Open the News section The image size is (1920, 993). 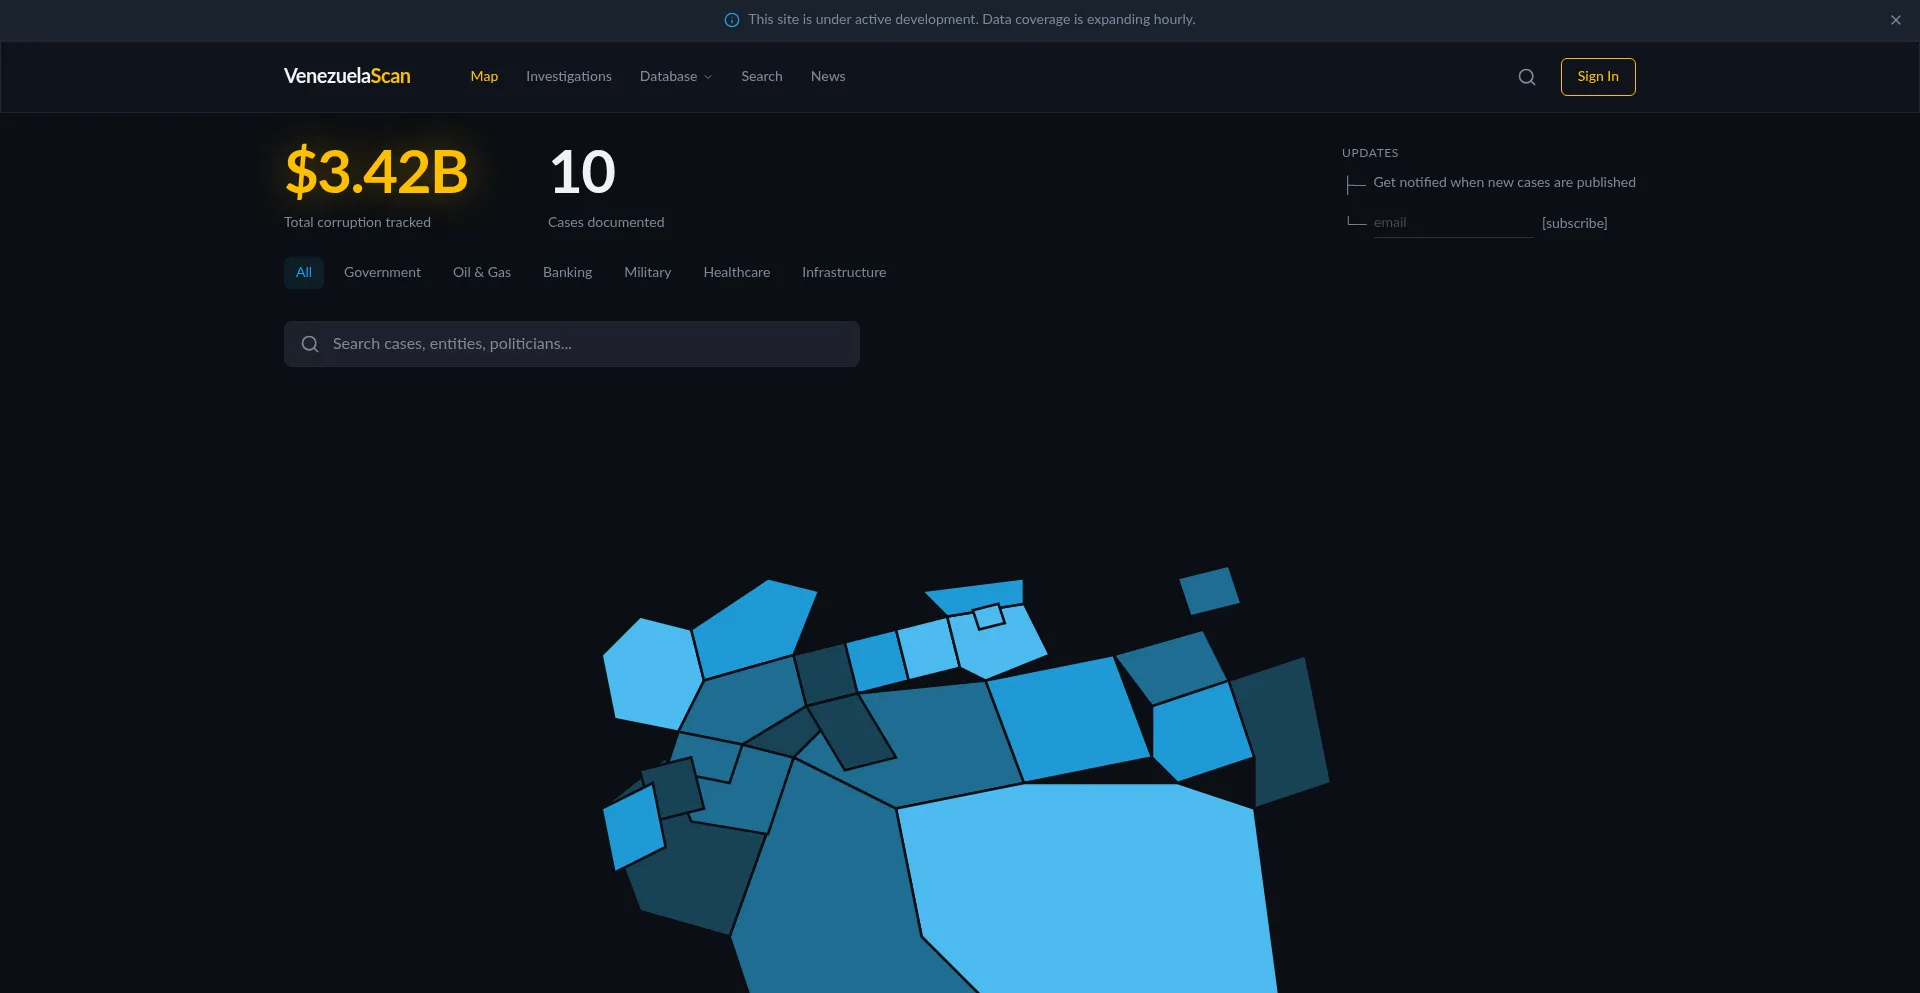pos(827,77)
